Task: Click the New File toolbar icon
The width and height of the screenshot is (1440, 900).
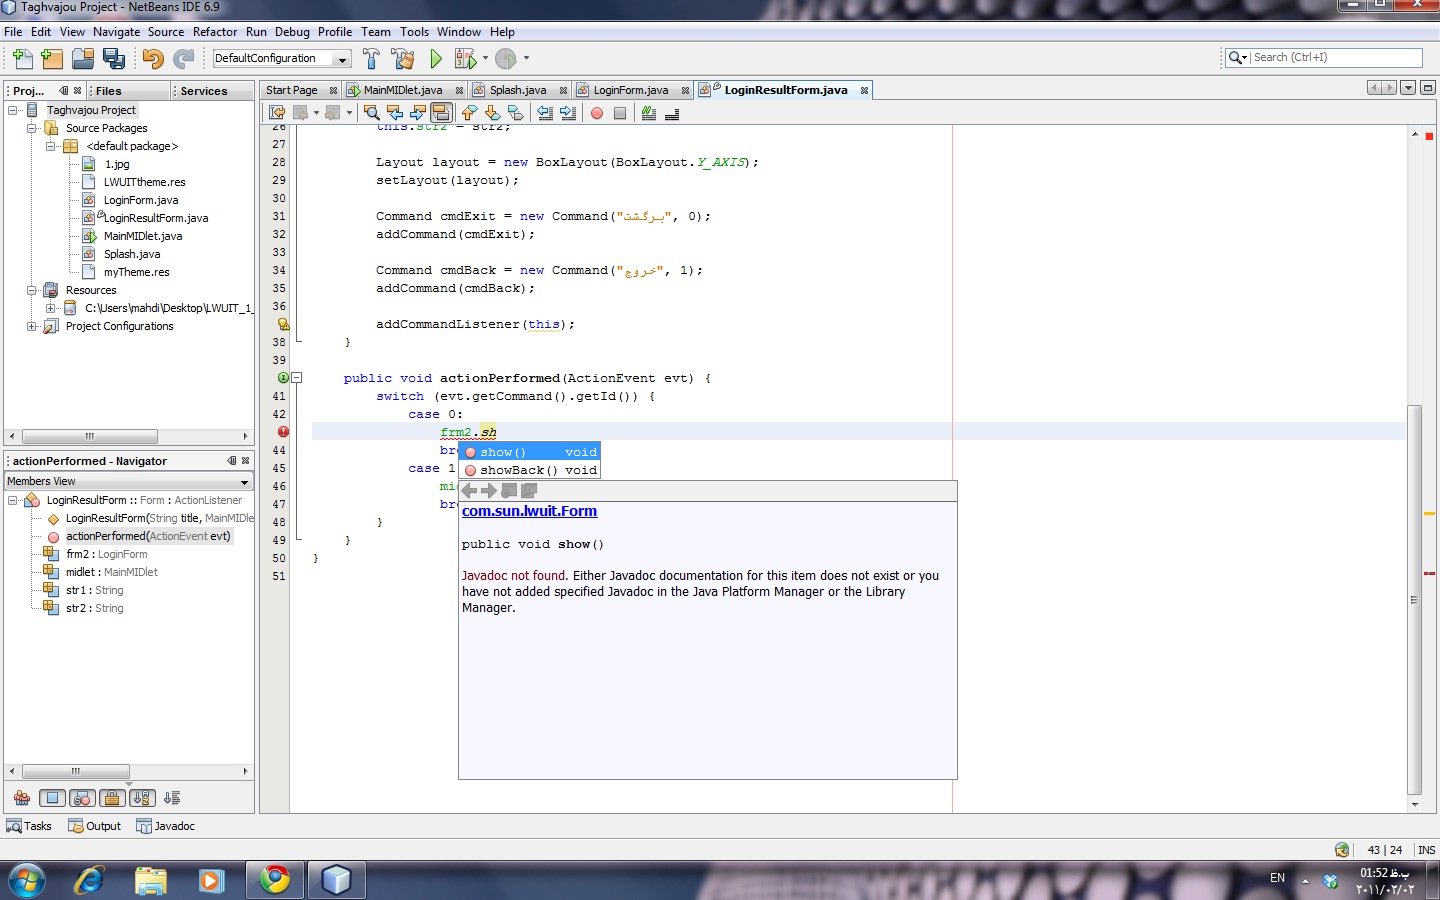Action: point(22,59)
